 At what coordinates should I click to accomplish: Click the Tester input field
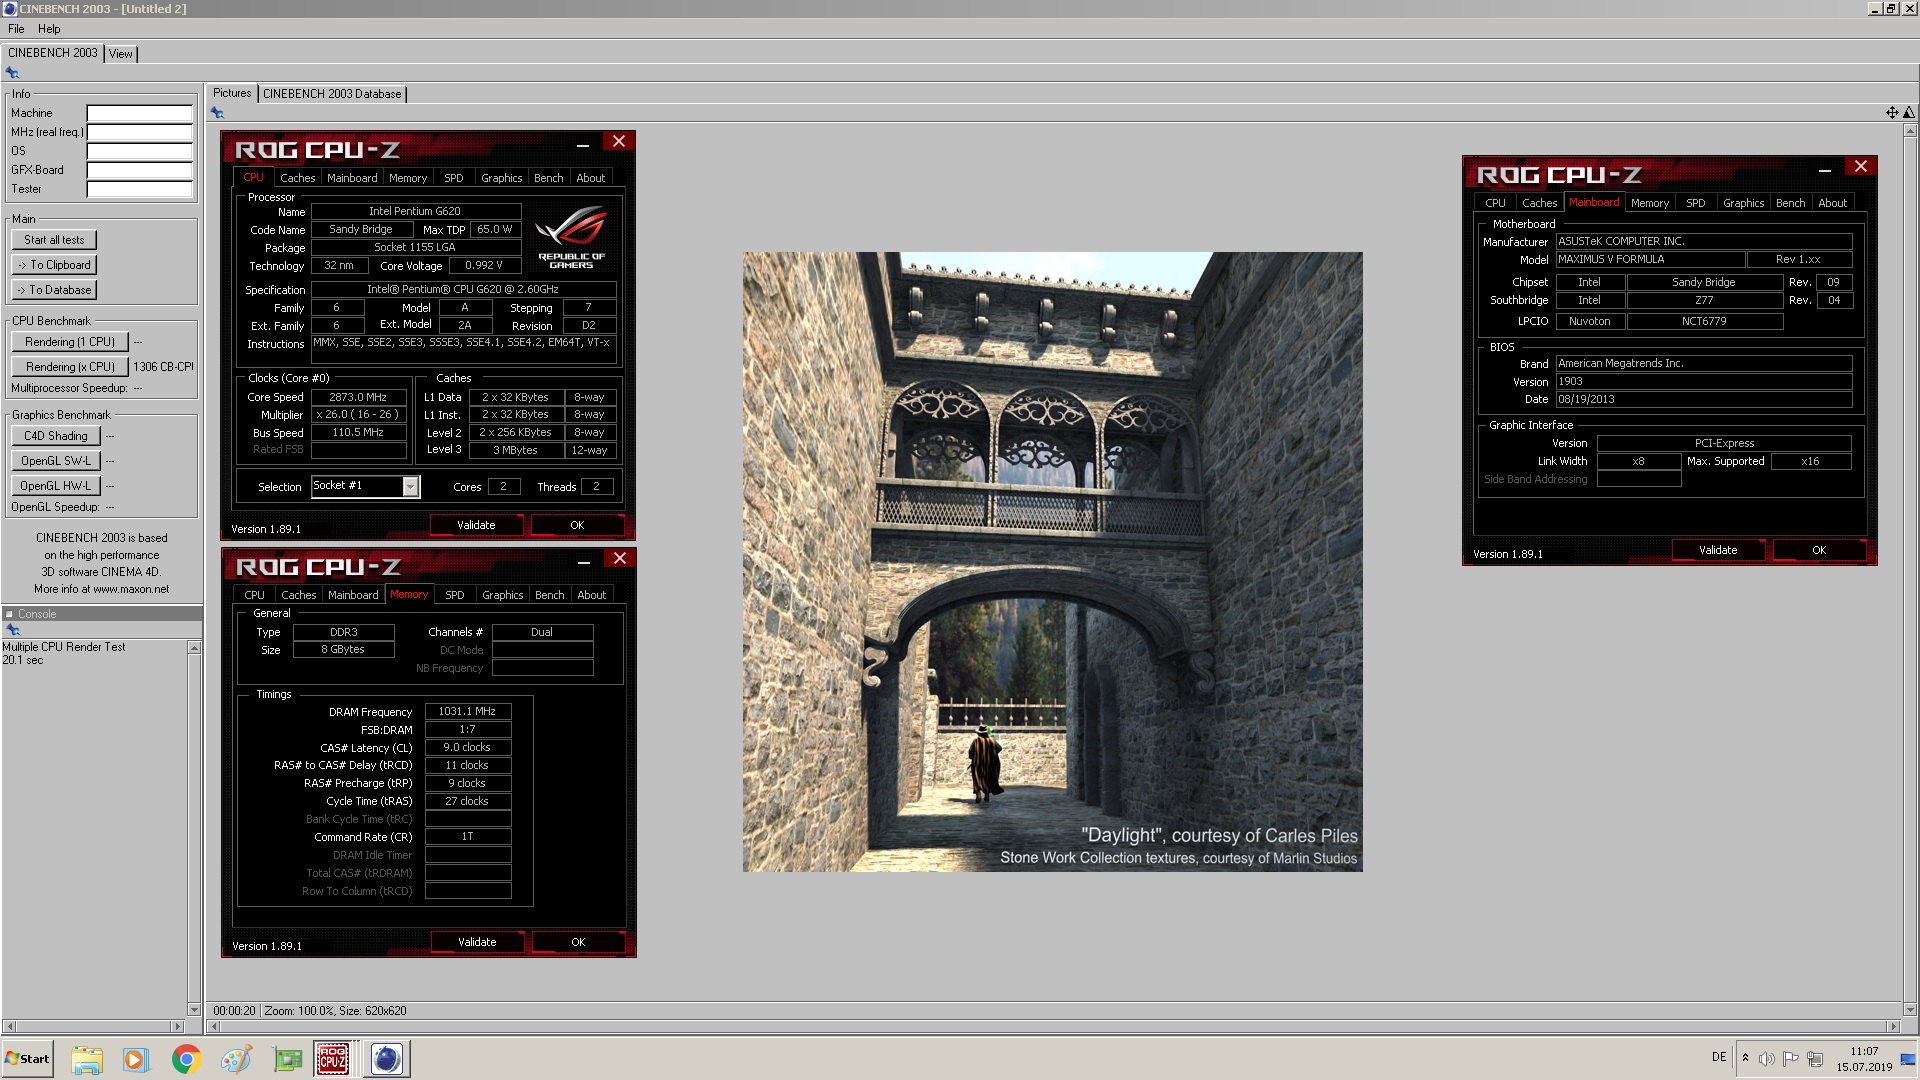click(139, 189)
